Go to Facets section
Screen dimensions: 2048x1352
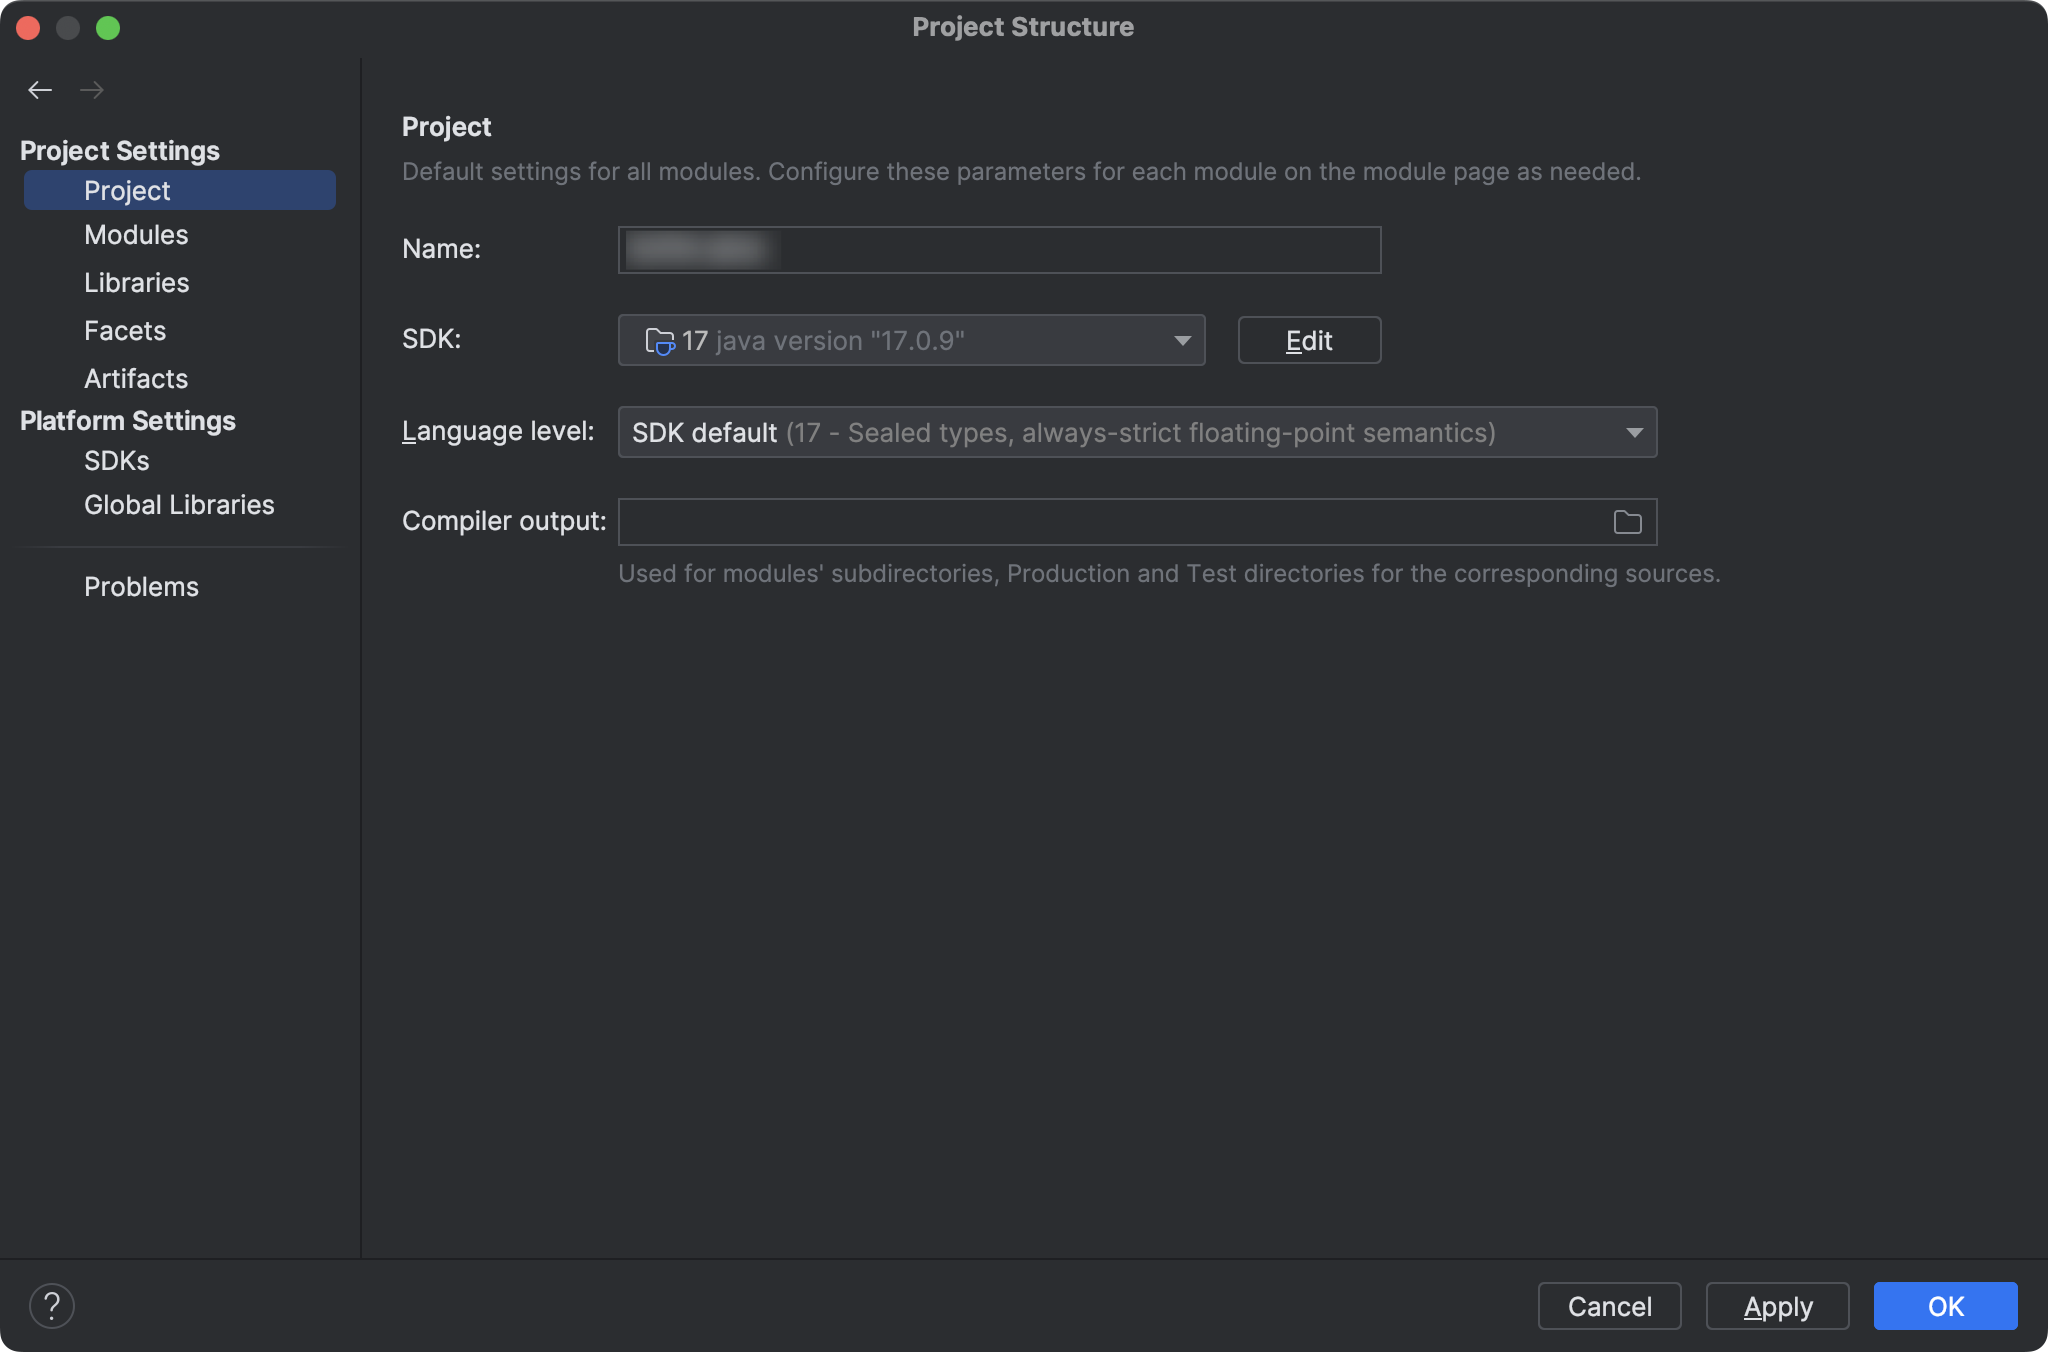tap(125, 331)
